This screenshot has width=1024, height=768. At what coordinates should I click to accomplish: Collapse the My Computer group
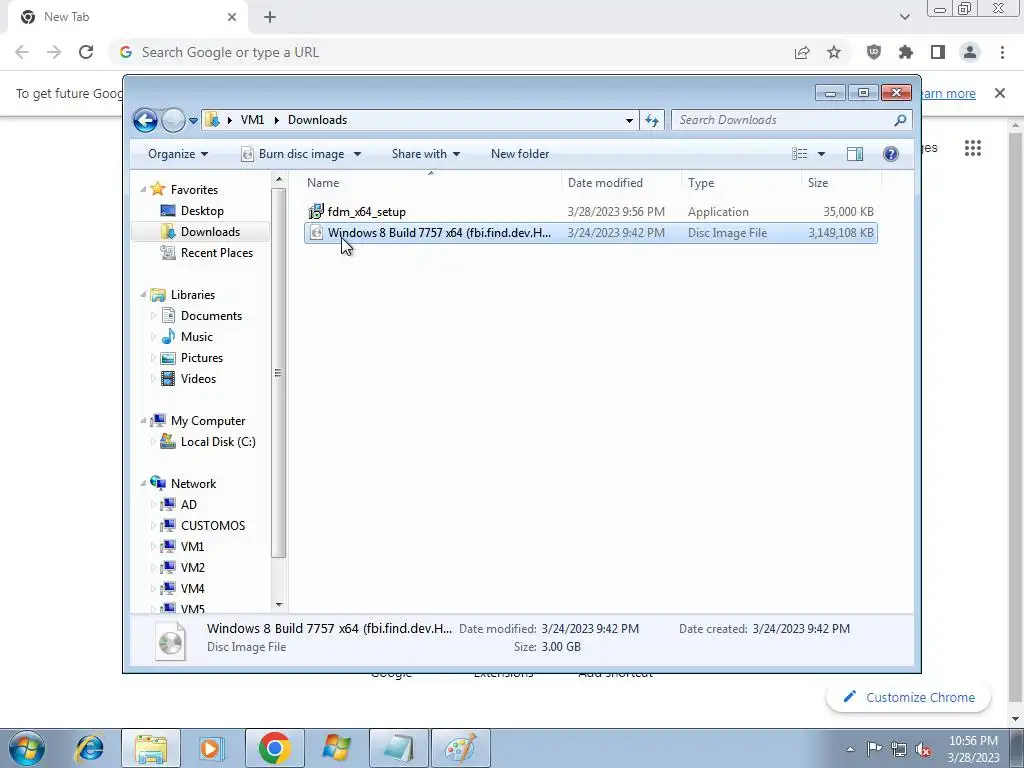pyautogui.click(x=143, y=421)
